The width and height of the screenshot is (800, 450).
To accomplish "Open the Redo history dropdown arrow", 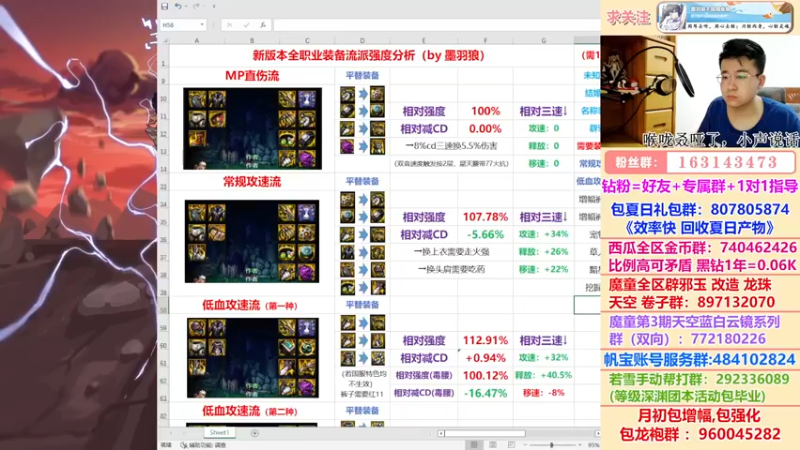I will click(x=204, y=6).
